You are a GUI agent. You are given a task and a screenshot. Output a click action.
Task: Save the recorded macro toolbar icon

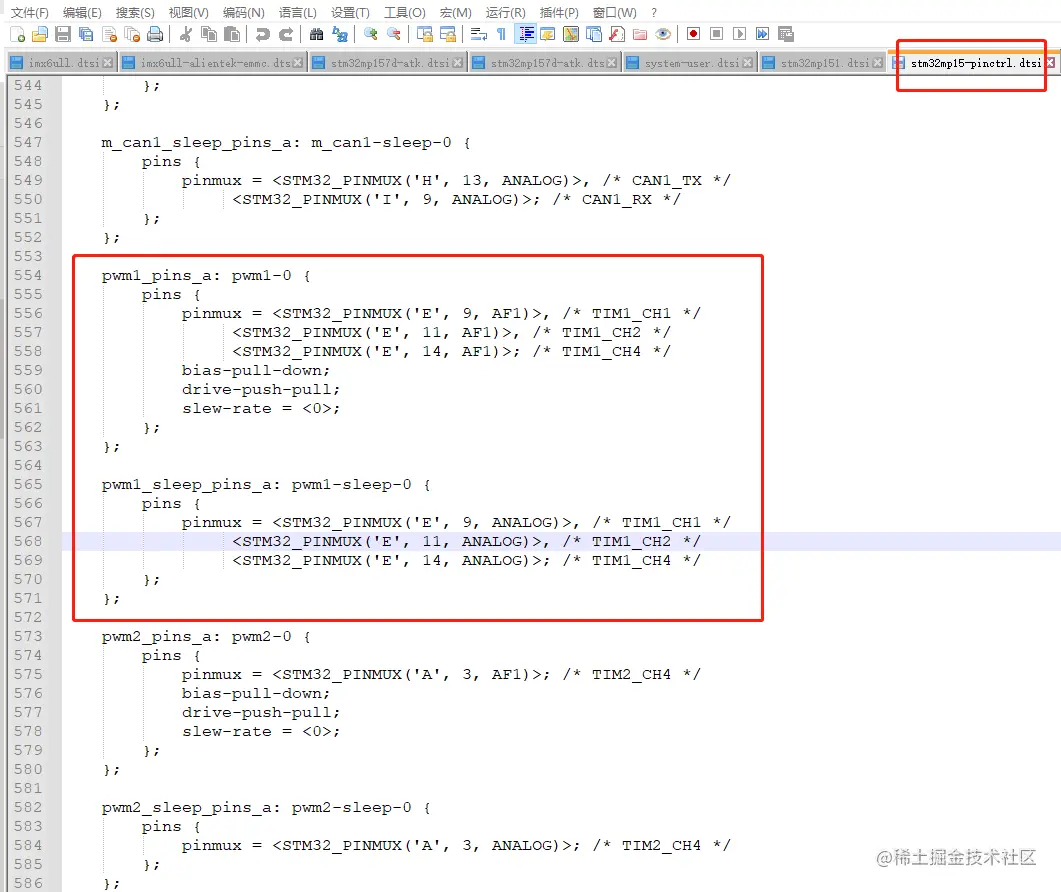tap(786, 34)
